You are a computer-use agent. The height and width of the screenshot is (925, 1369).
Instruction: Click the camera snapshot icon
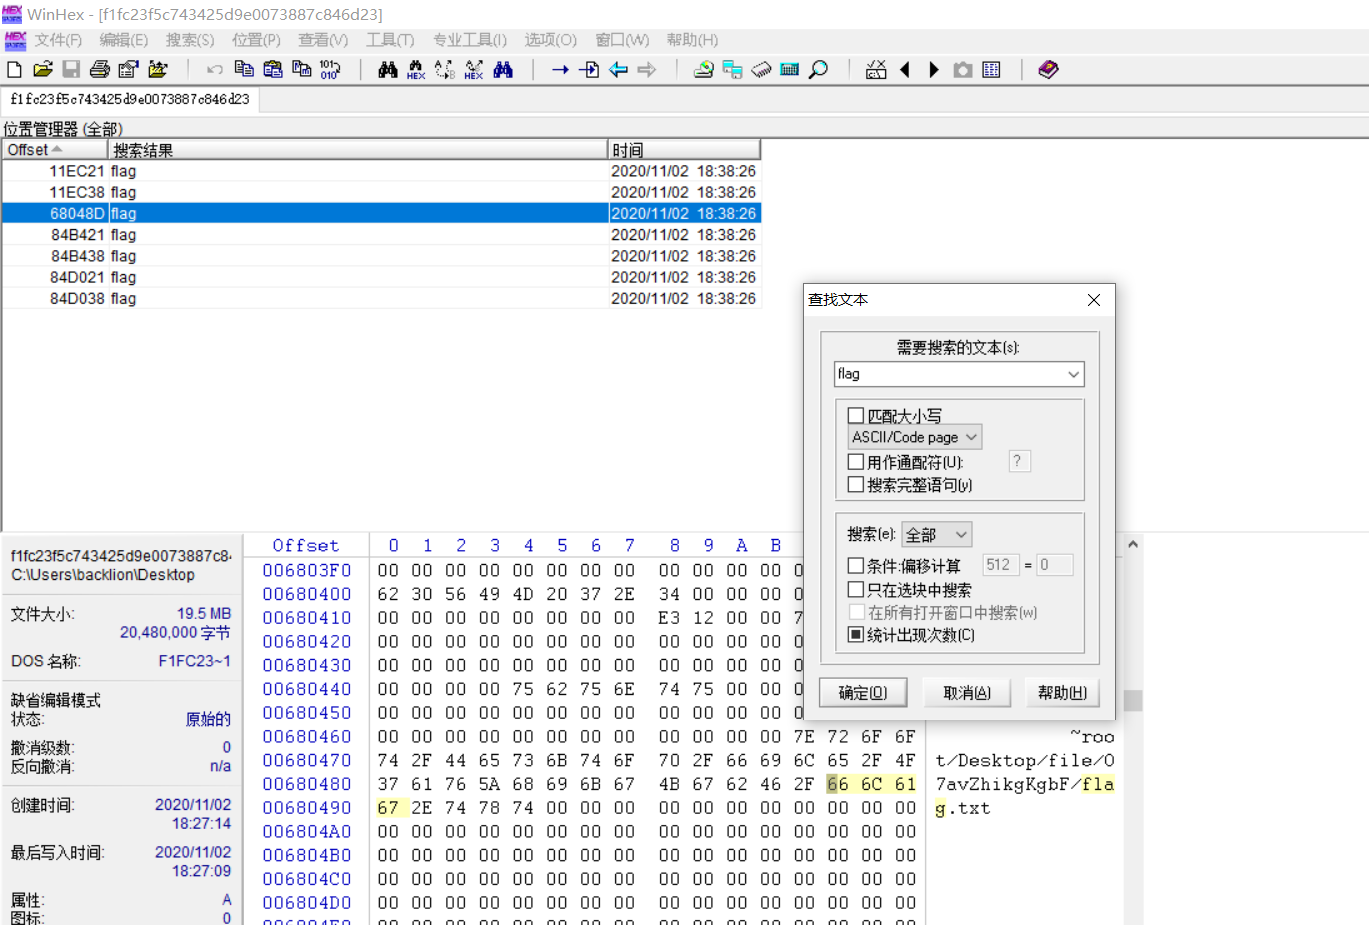click(x=963, y=69)
